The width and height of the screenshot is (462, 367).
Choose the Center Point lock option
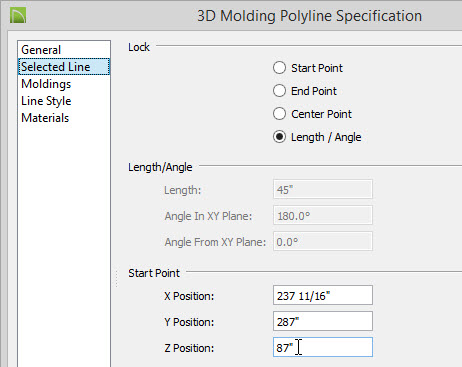pyautogui.click(x=279, y=114)
